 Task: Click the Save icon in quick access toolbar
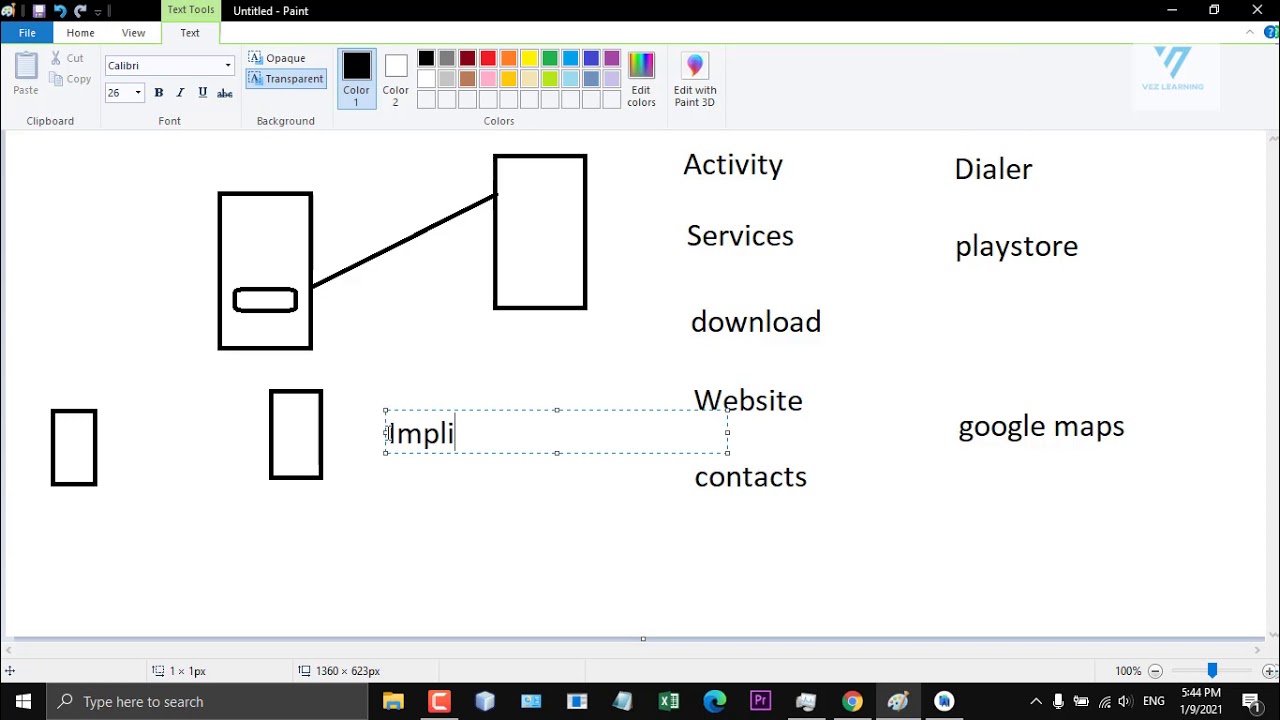(39, 11)
